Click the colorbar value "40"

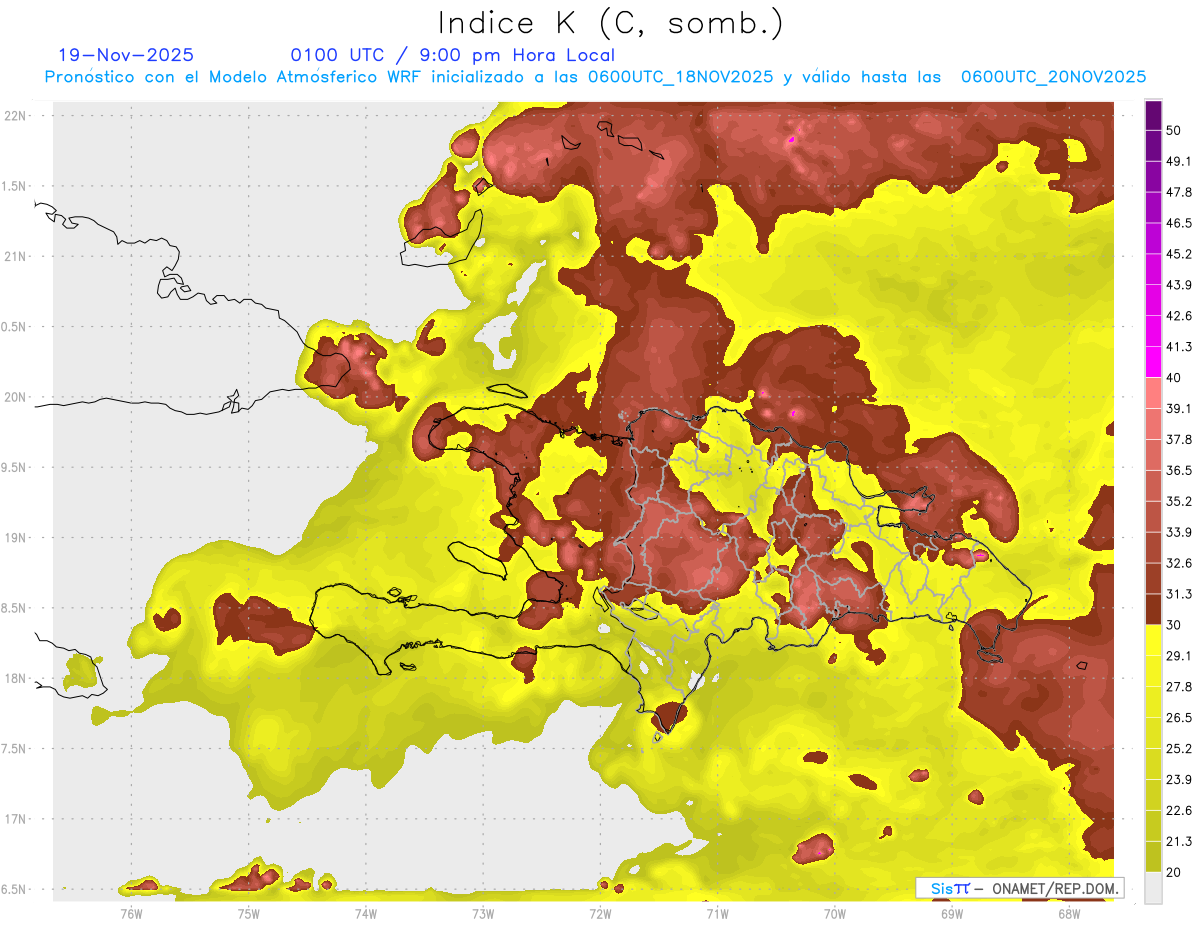pyautogui.click(x=1175, y=377)
